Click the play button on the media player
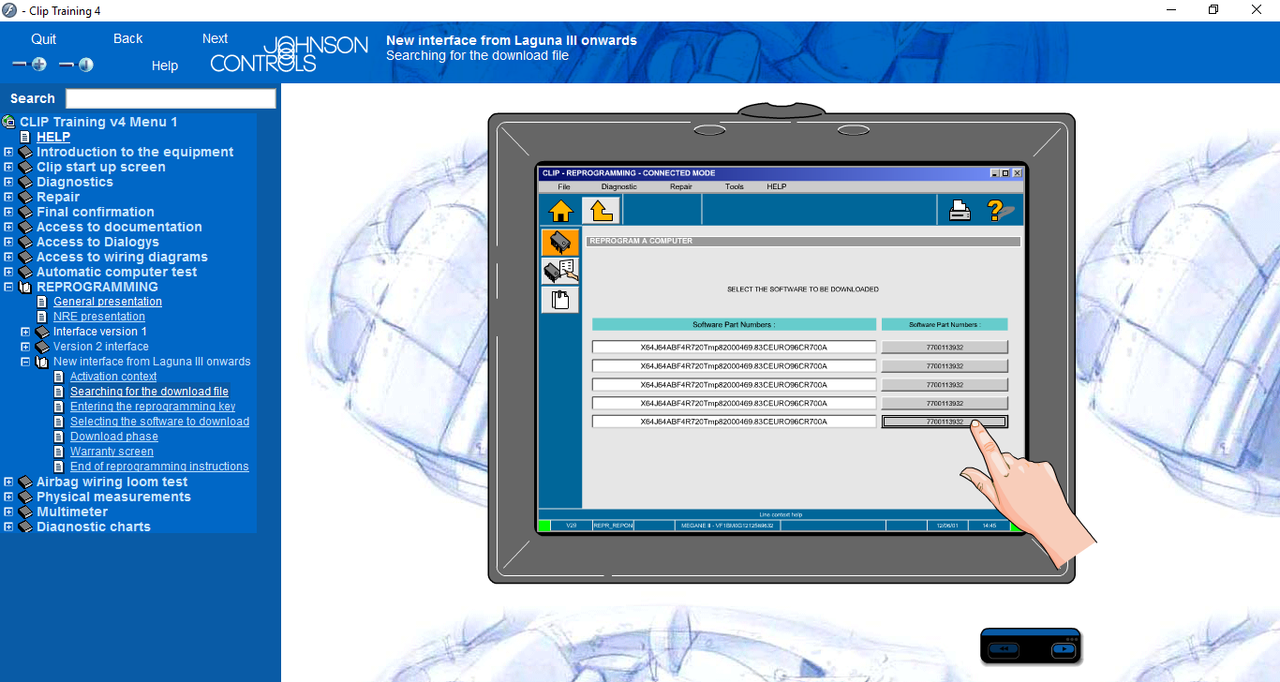This screenshot has width=1280, height=682. point(1062,649)
